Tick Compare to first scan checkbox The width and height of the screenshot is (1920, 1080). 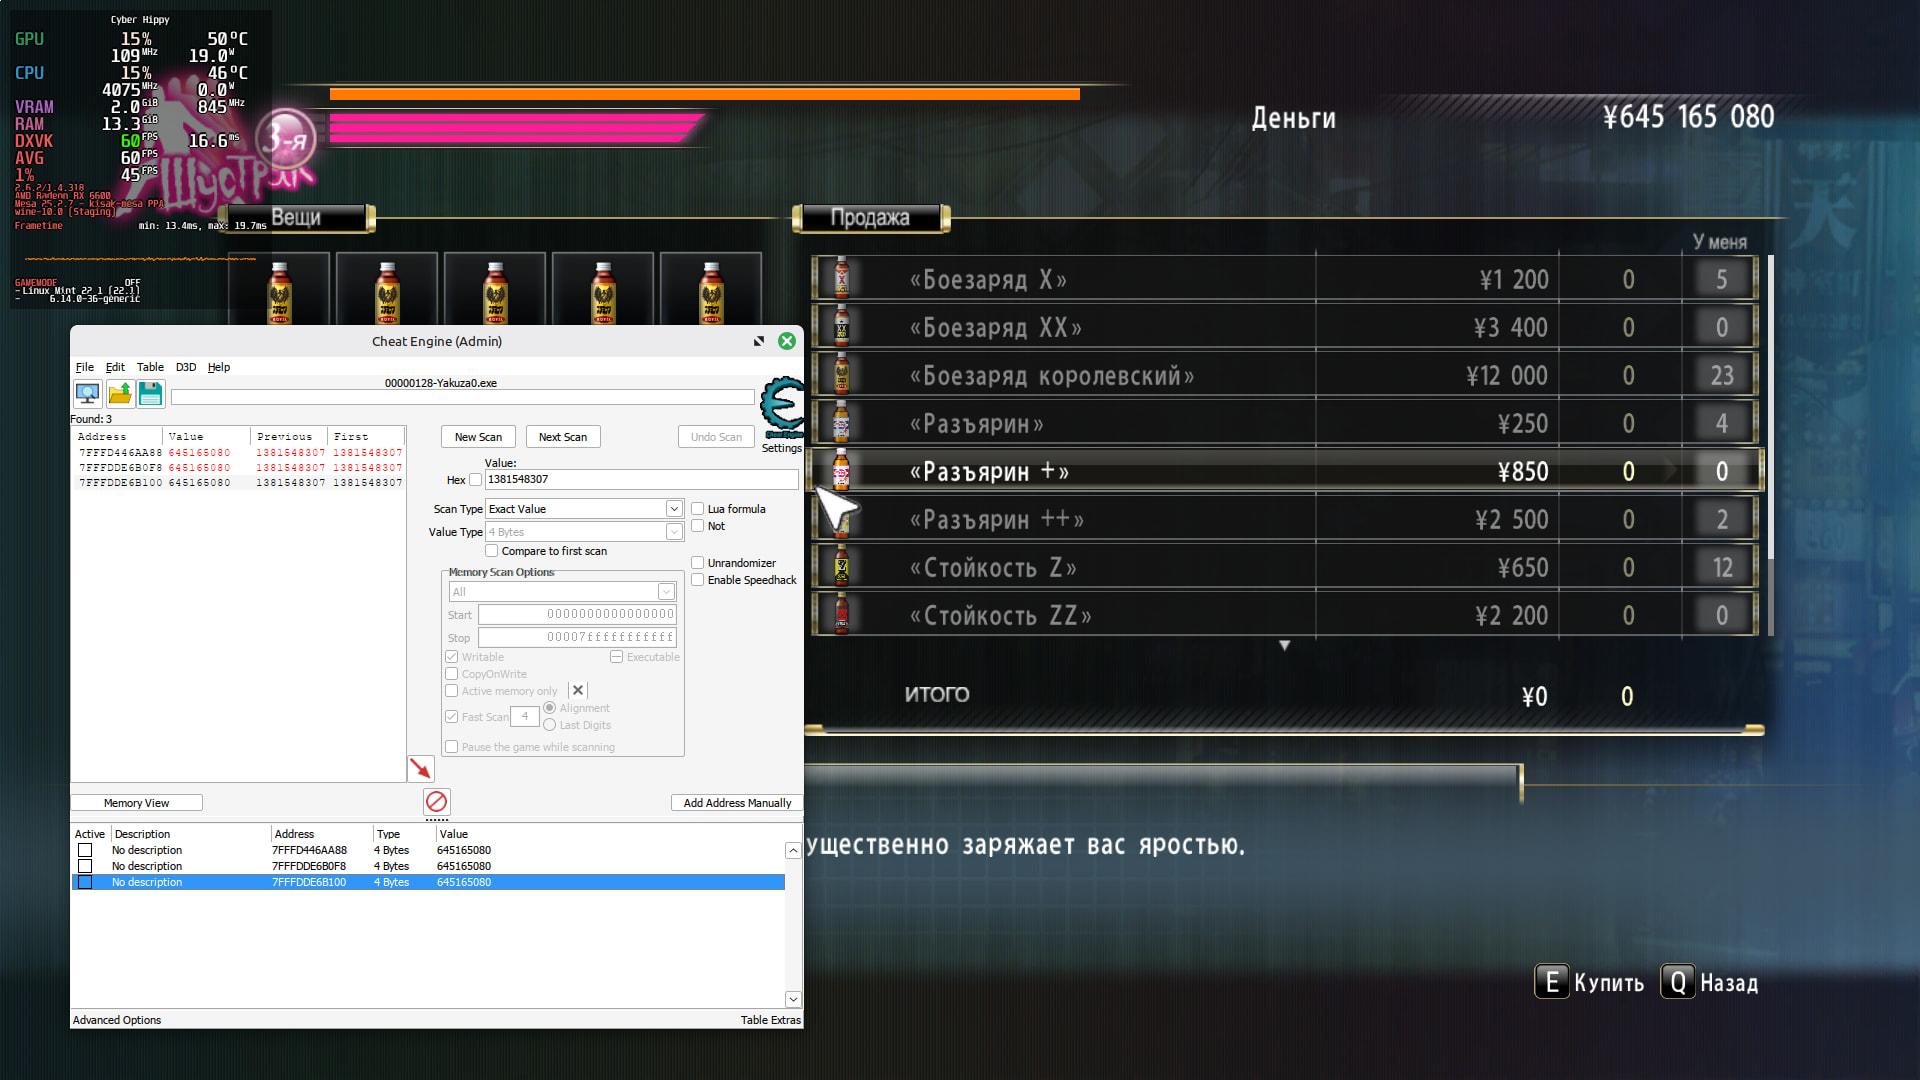492,551
